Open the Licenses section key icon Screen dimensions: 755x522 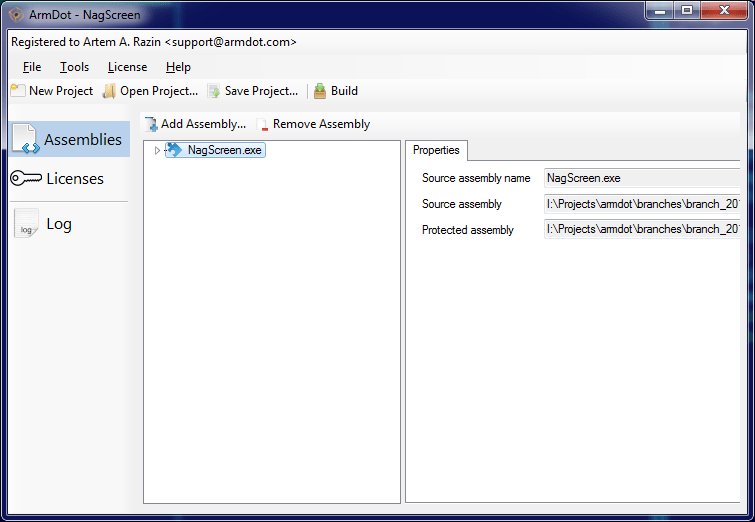tap(26, 178)
